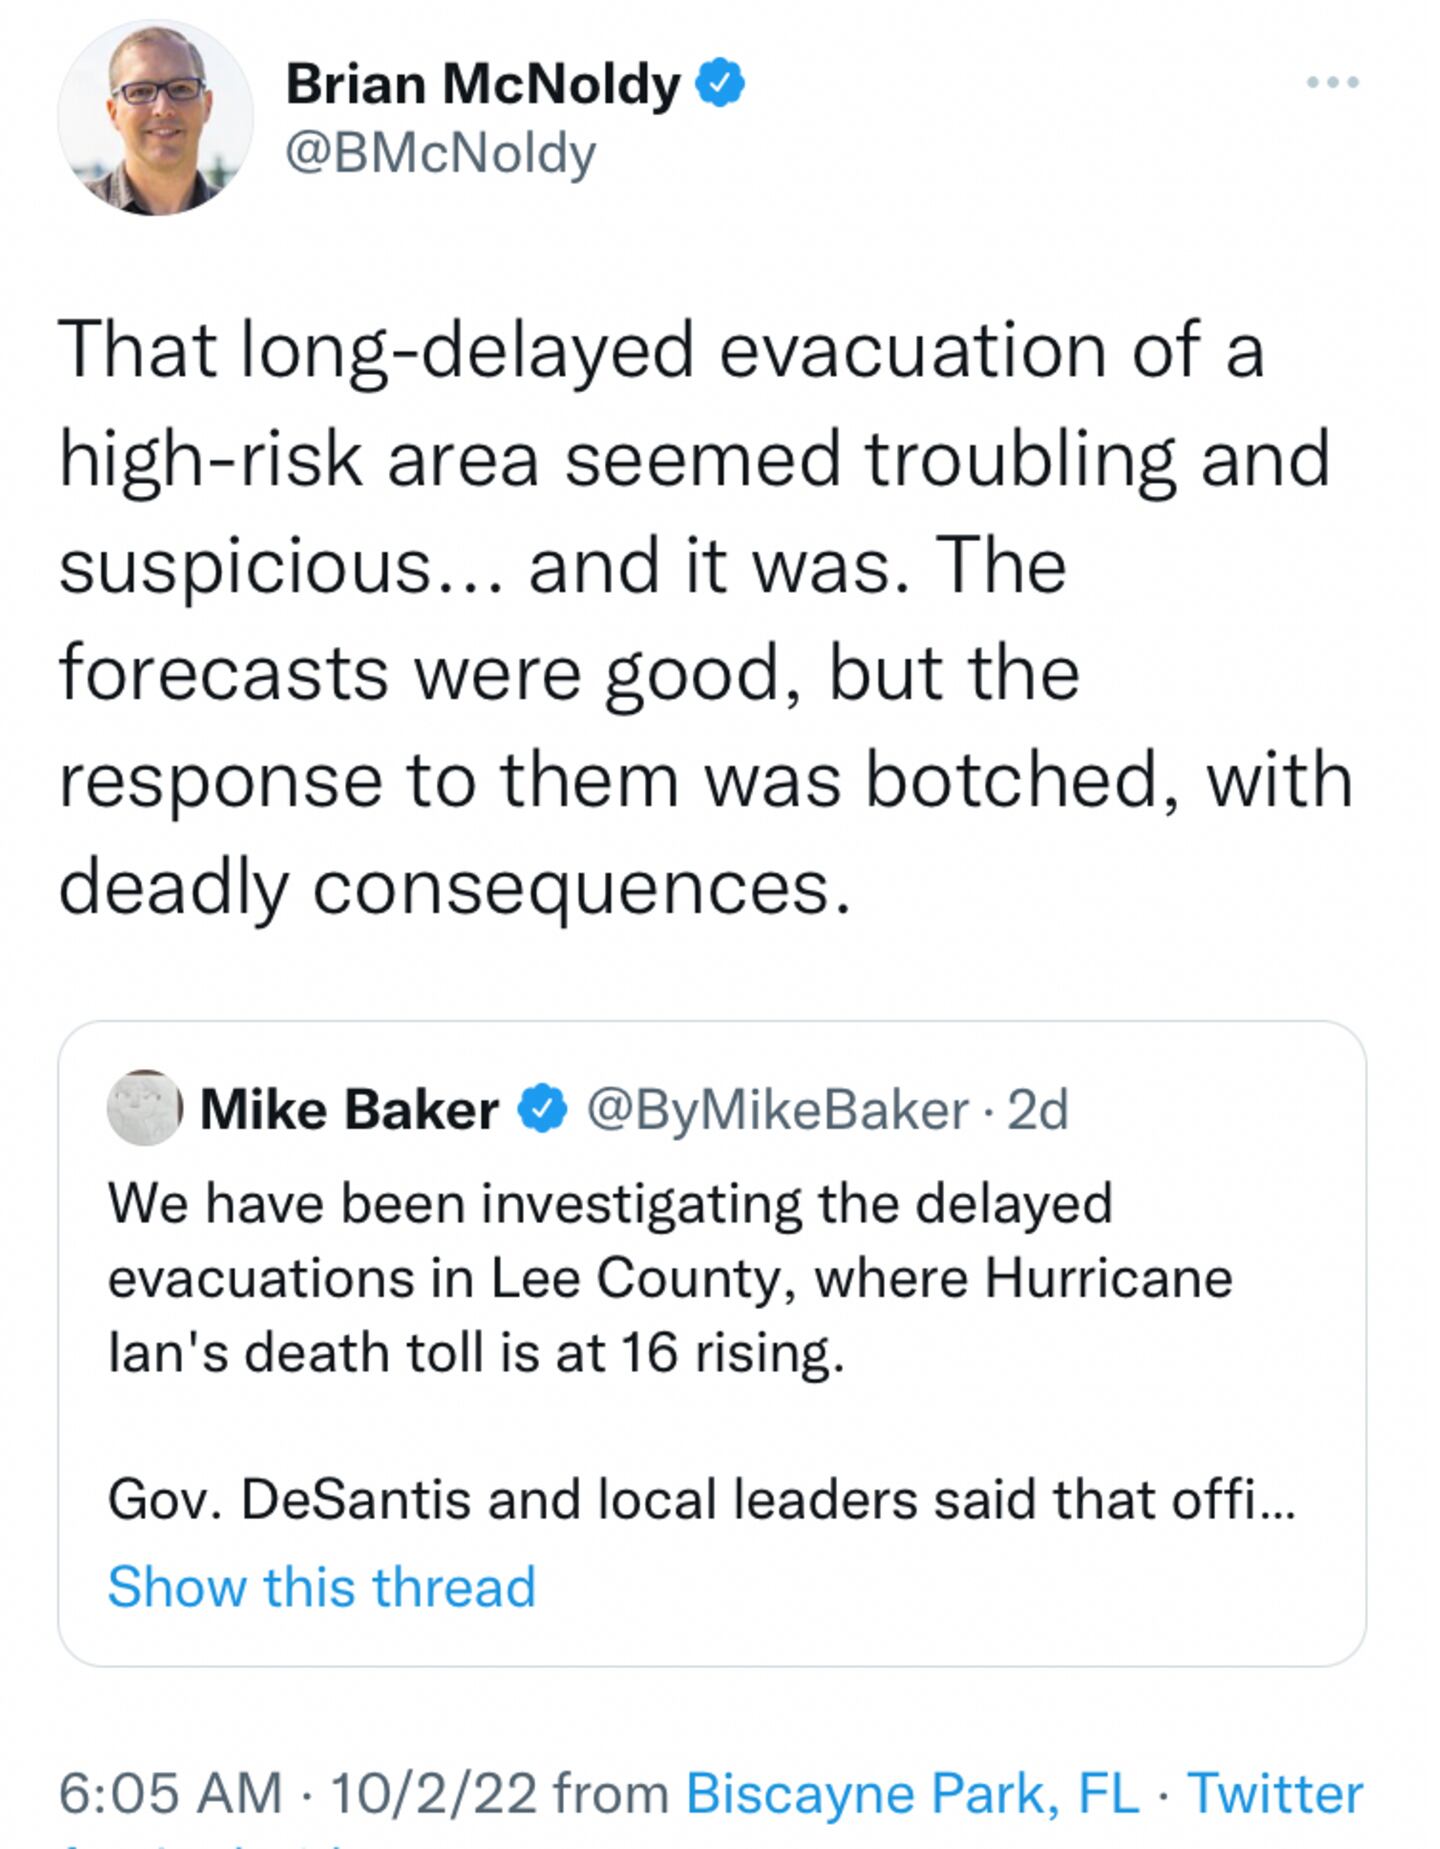Screen dimensions: 1440x1849
Task: Expand with Show this thread
Action: tap(321, 1586)
